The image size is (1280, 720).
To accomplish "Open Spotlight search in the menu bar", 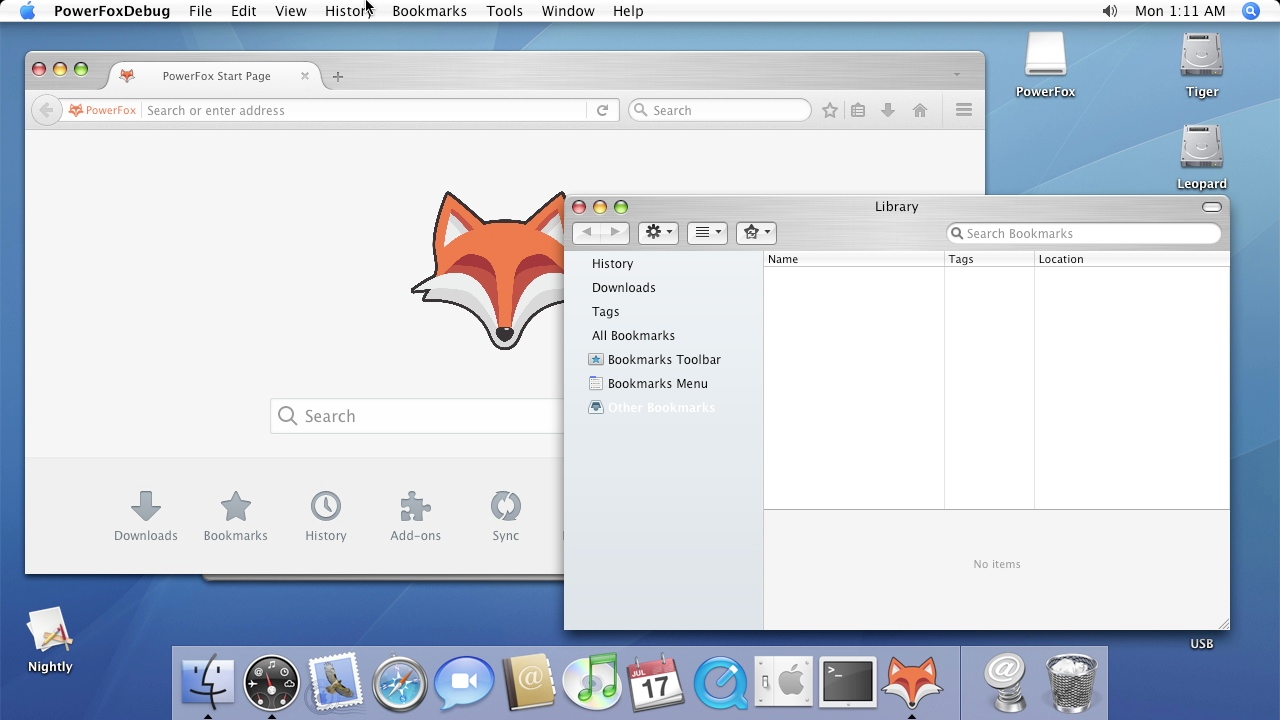I will point(1251,11).
